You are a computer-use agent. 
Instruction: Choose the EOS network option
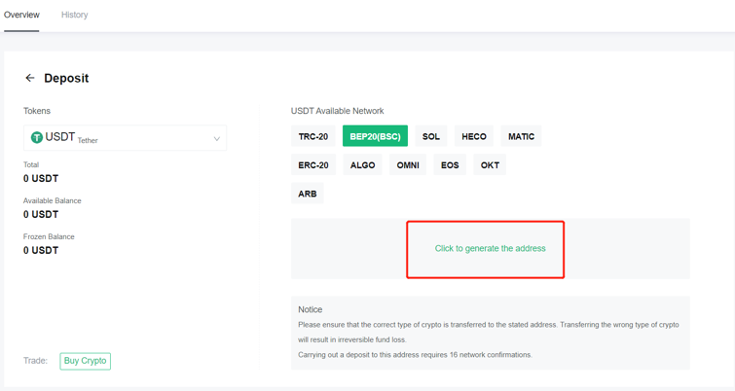click(450, 165)
